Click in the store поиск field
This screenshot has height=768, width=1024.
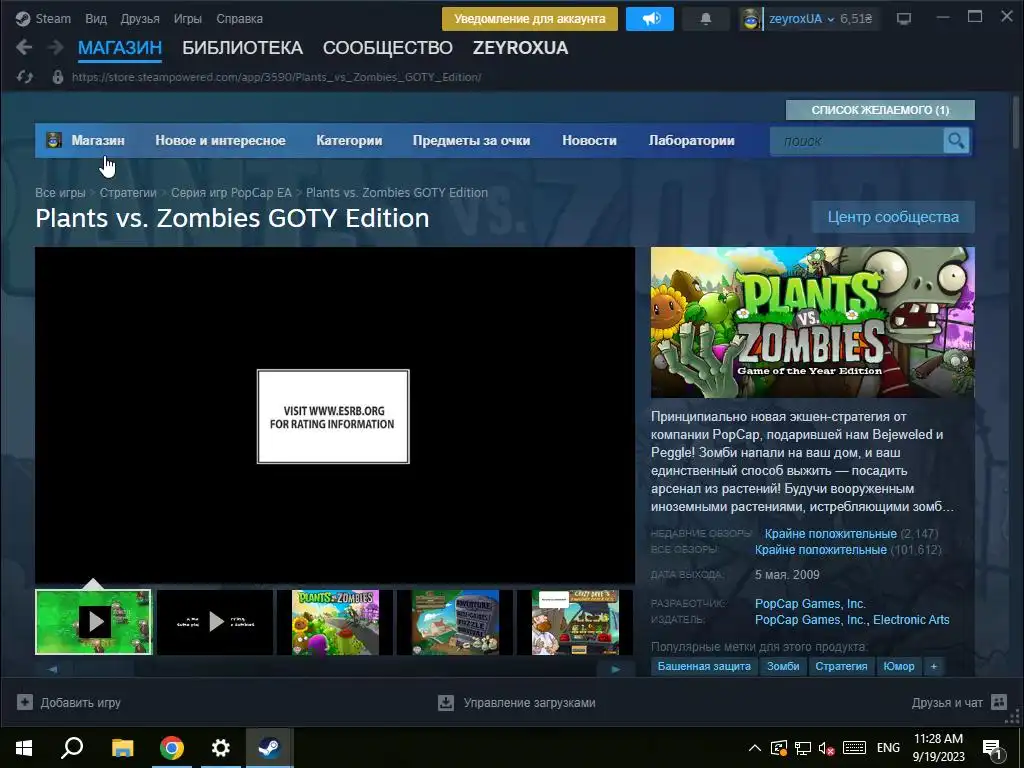point(857,140)
